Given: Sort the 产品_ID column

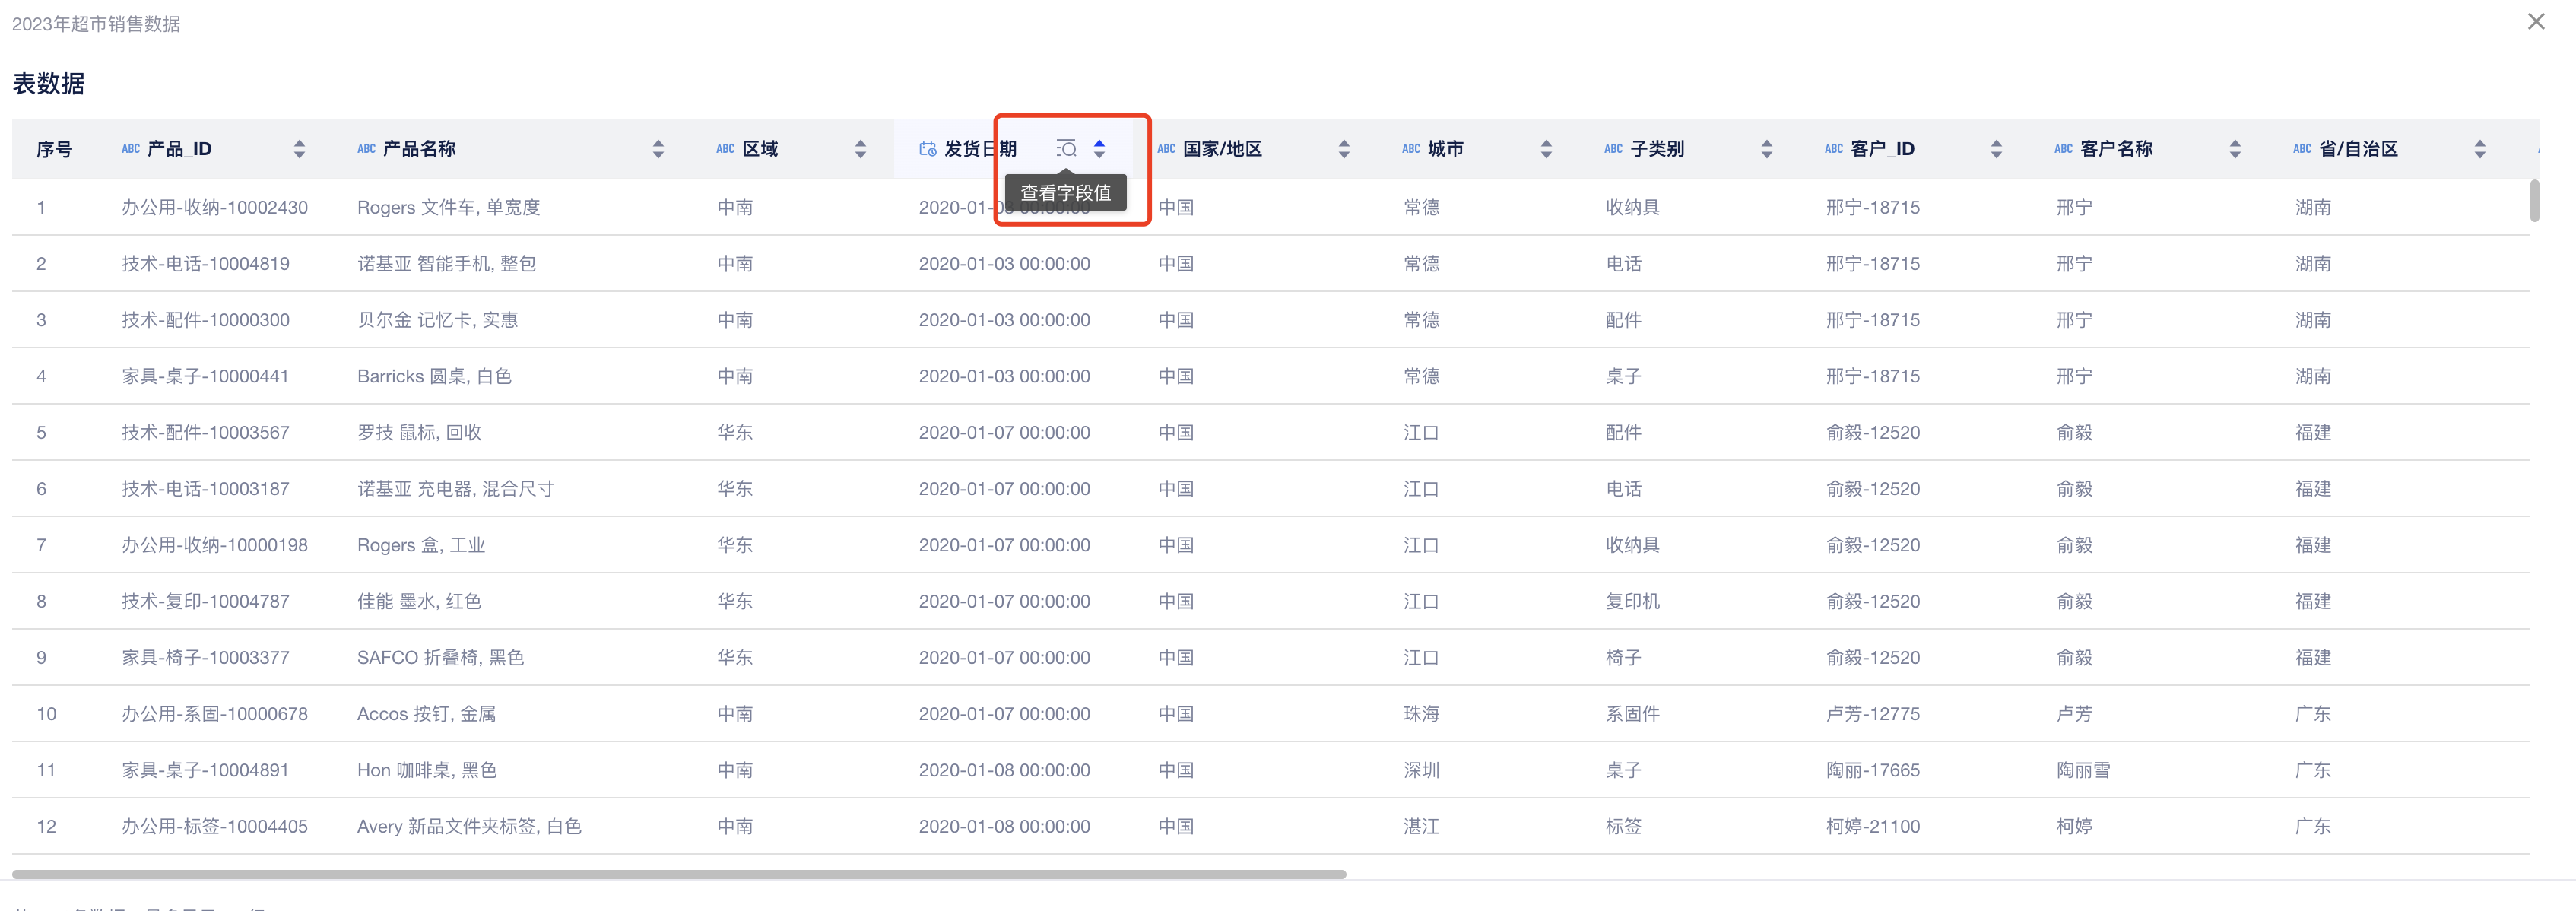Looking at the screenshot, I should click(x=299, y=149).
